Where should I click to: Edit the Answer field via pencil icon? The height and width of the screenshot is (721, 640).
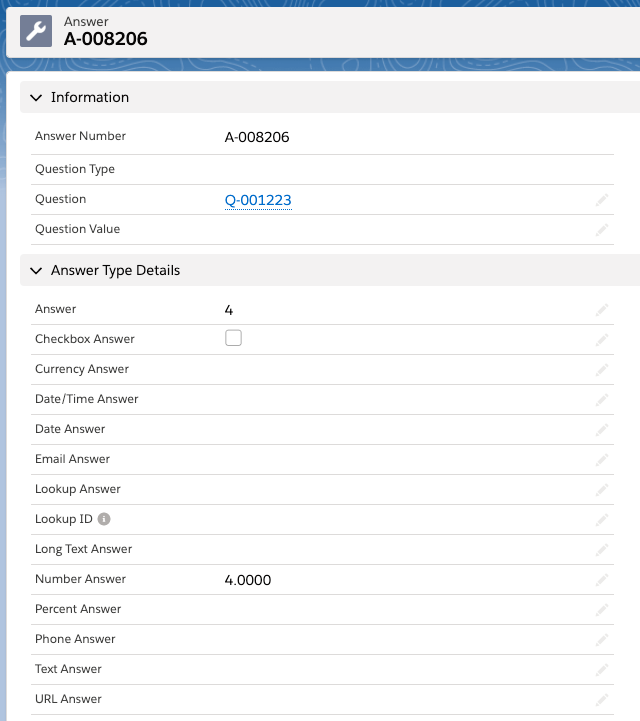(602, 310)
